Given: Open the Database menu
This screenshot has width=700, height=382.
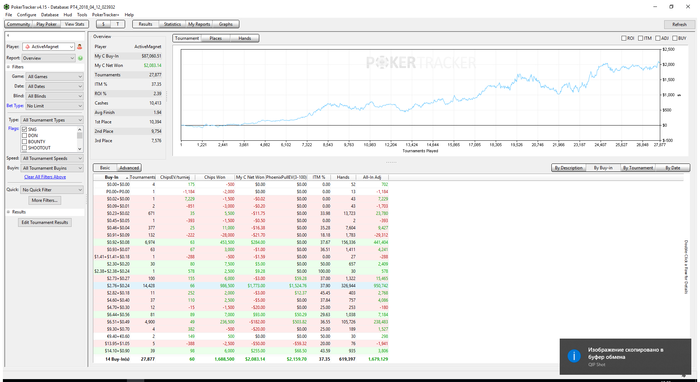Looking at the screenshot, I should [50, 15].
